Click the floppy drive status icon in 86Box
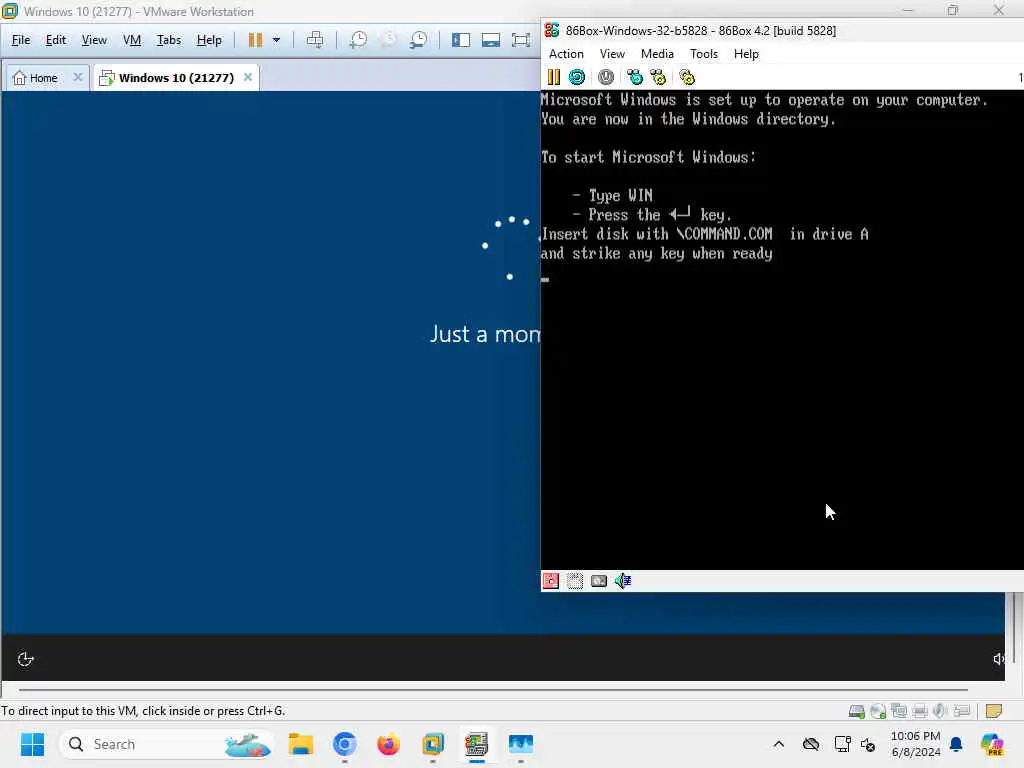Screen dimensions: 1024x768 551,581
